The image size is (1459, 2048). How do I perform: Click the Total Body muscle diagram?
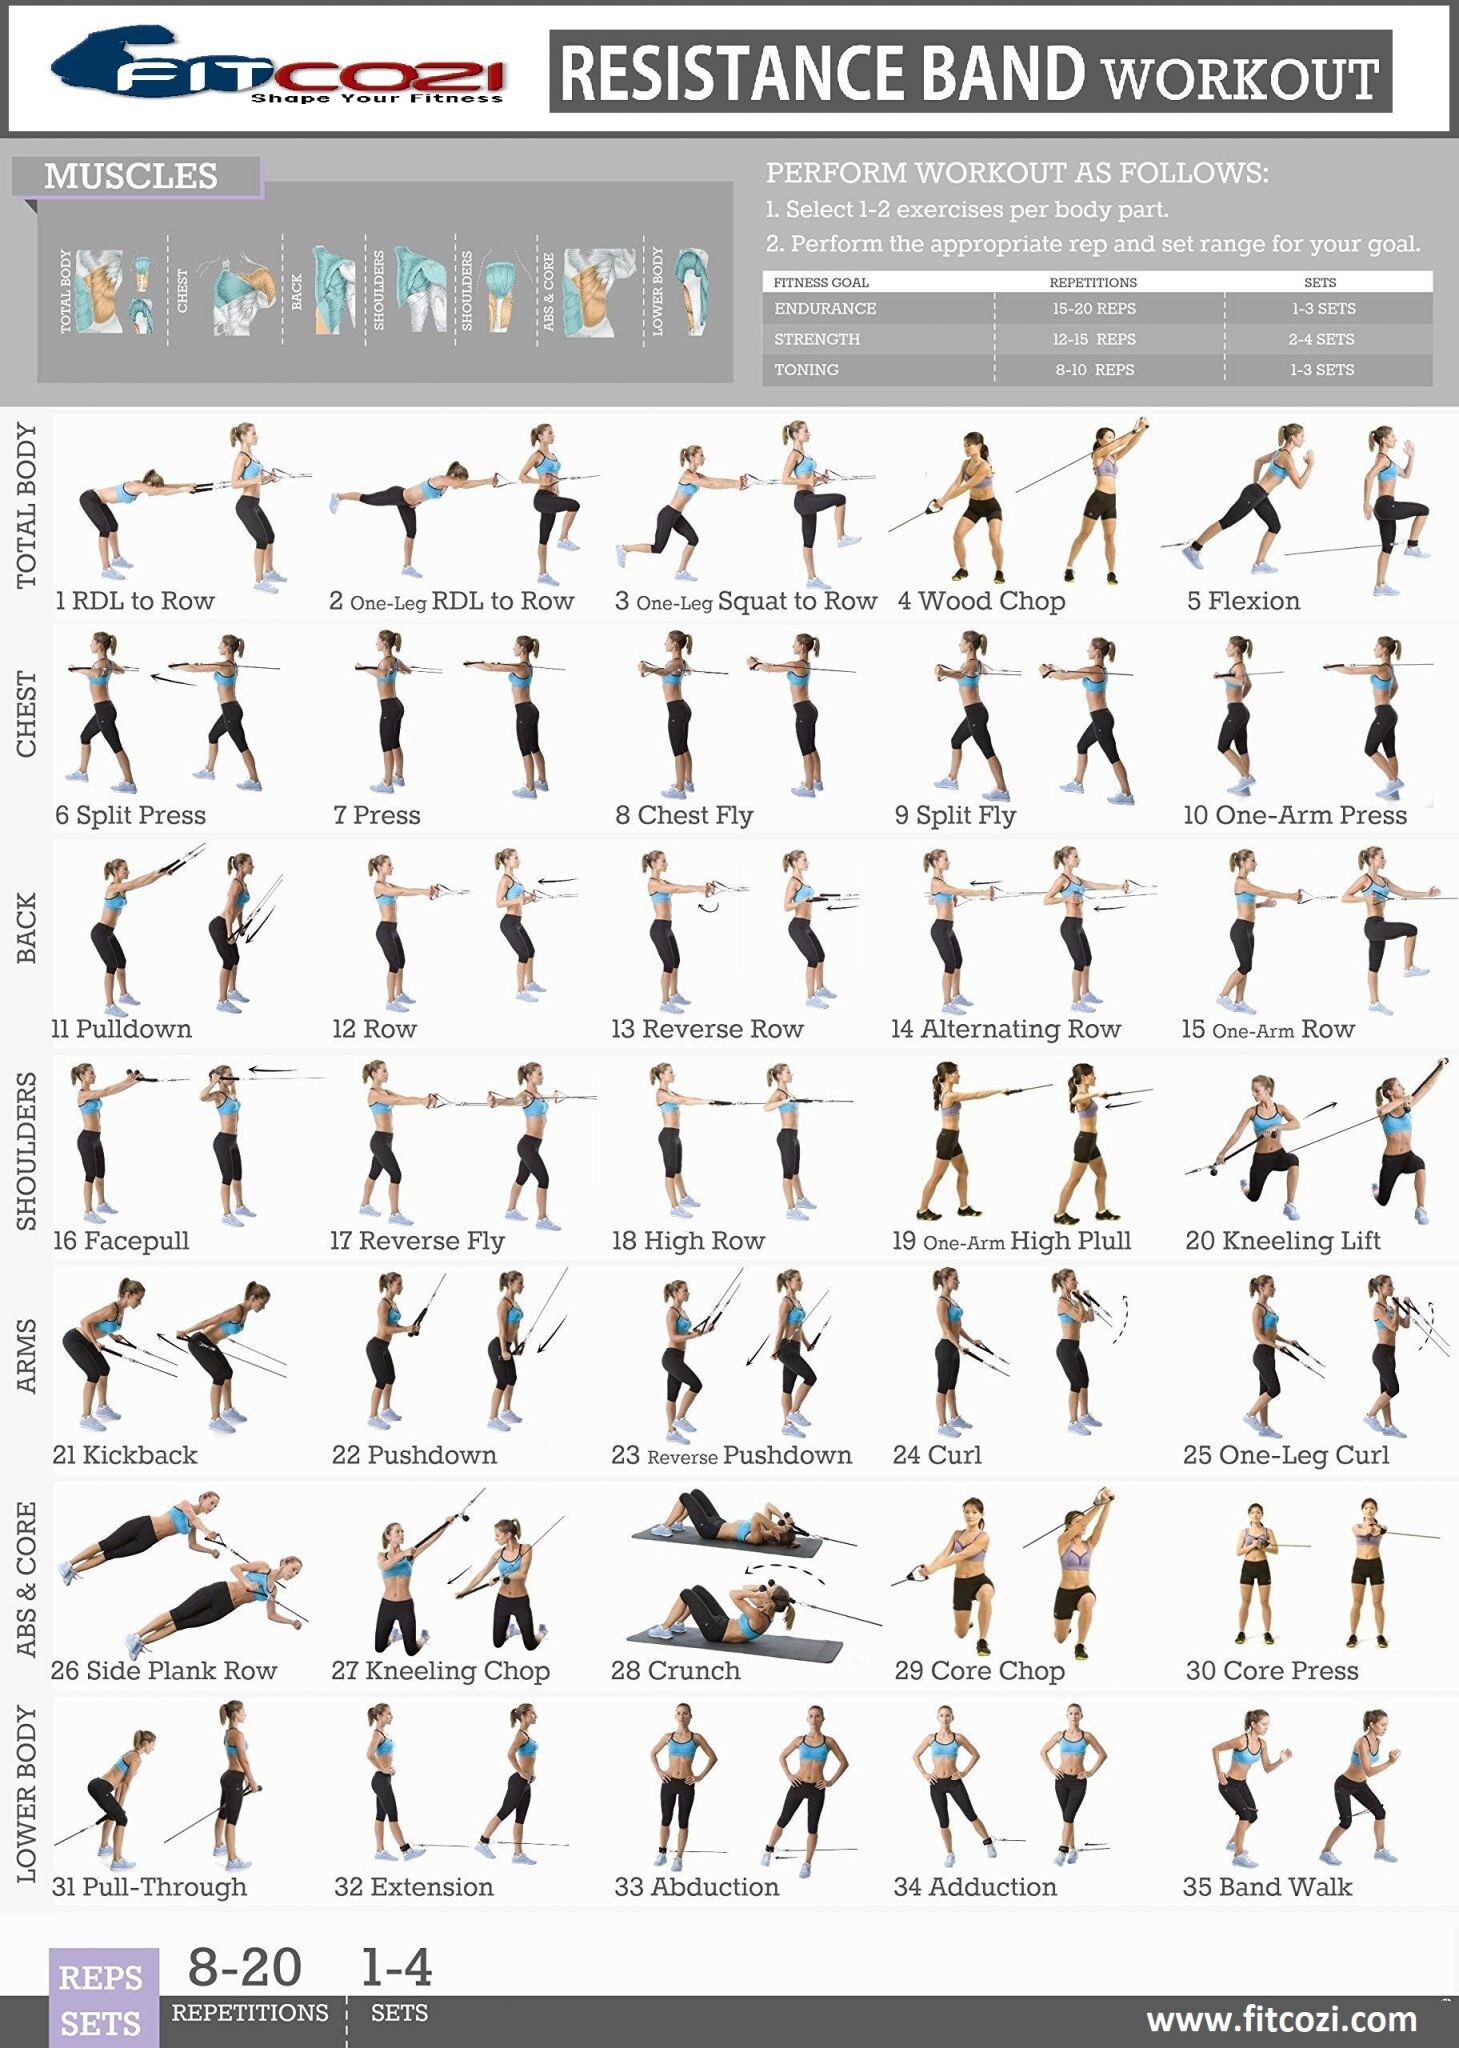[110, 291]
